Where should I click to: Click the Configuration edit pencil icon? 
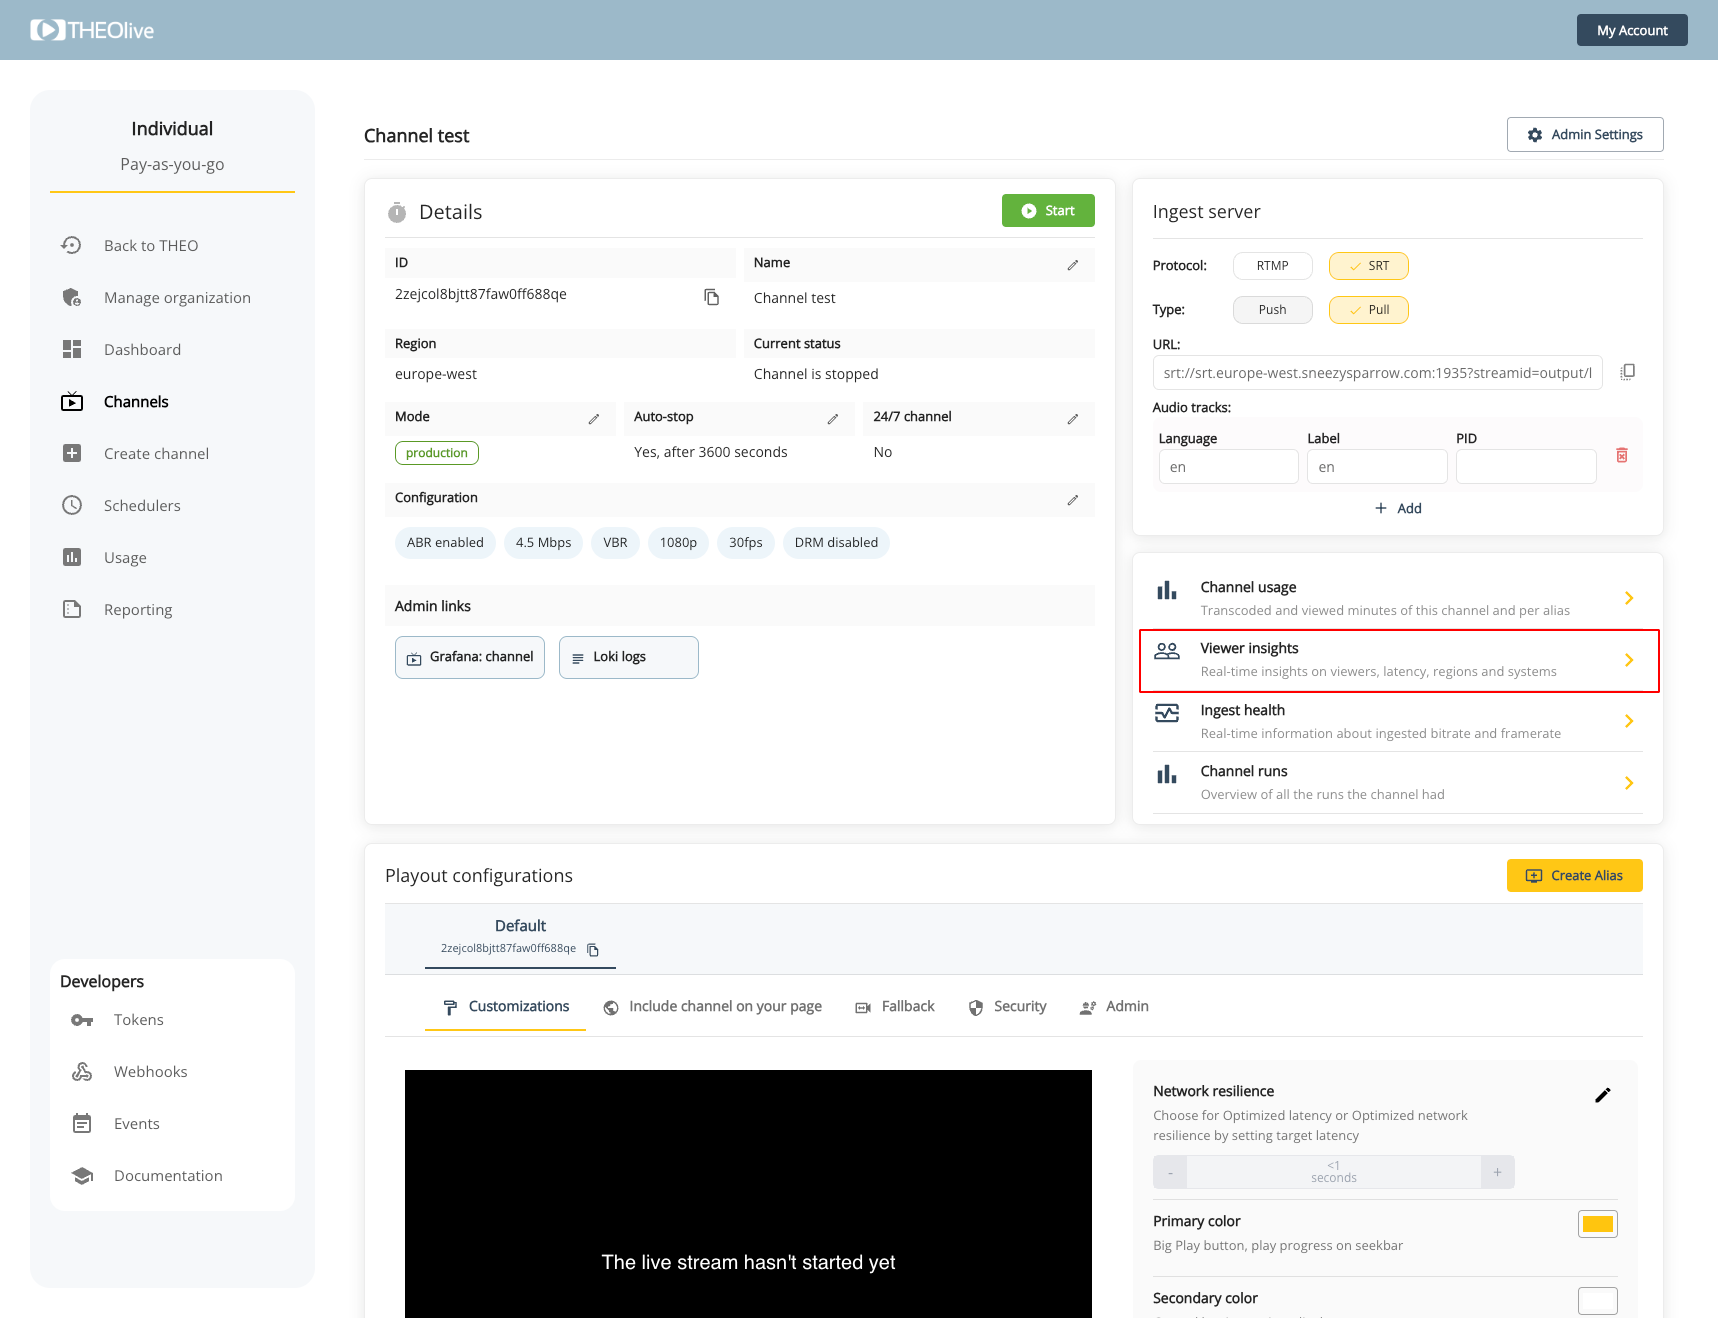coord(1072,500)
